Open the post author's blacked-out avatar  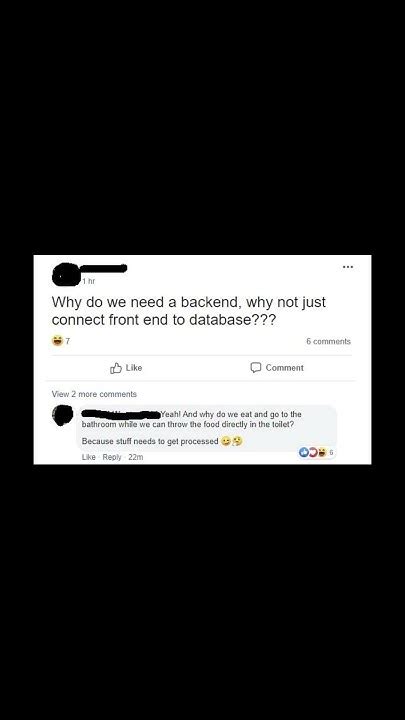click(66, 274)
